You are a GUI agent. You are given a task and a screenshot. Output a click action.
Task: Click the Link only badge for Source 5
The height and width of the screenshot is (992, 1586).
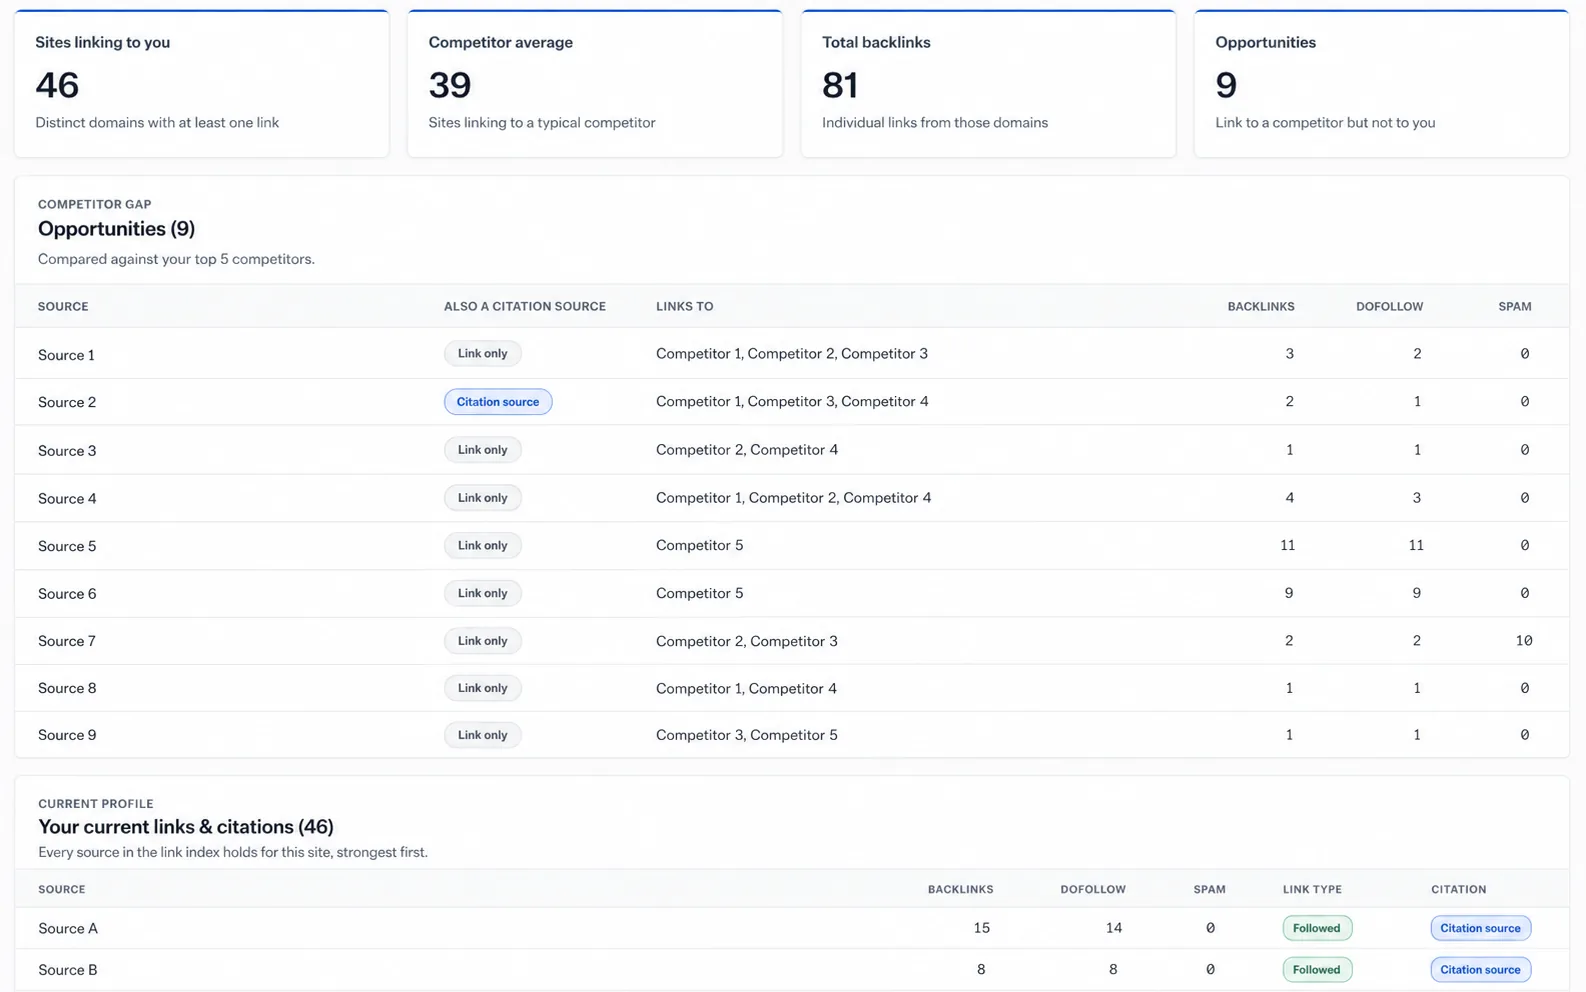click(x=483, y=545)
